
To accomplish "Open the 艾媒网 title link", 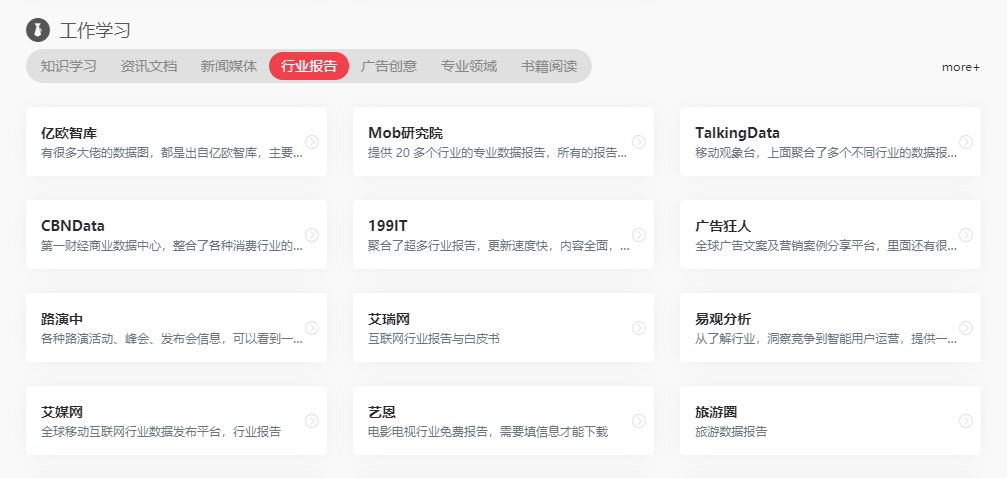I will coord(62,412).
